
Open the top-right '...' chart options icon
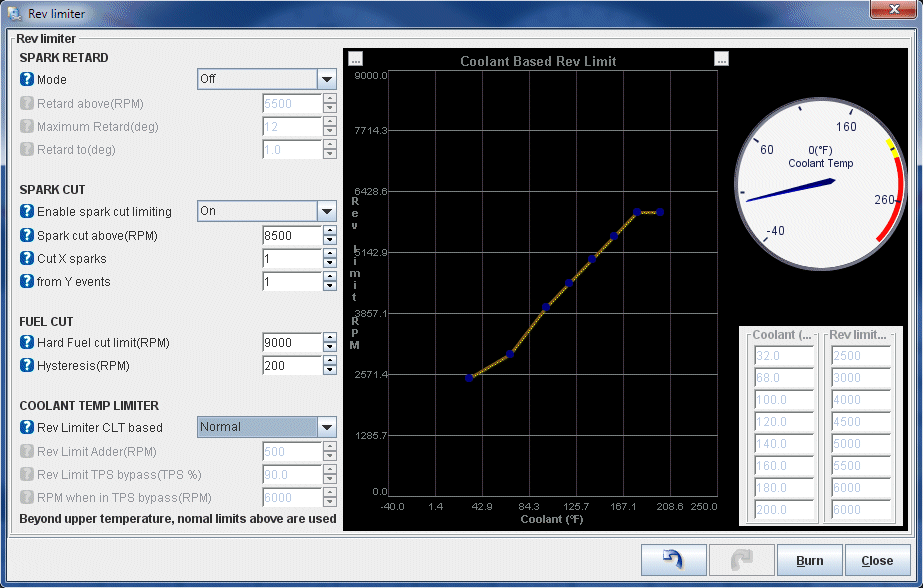(x=721, y=59)
